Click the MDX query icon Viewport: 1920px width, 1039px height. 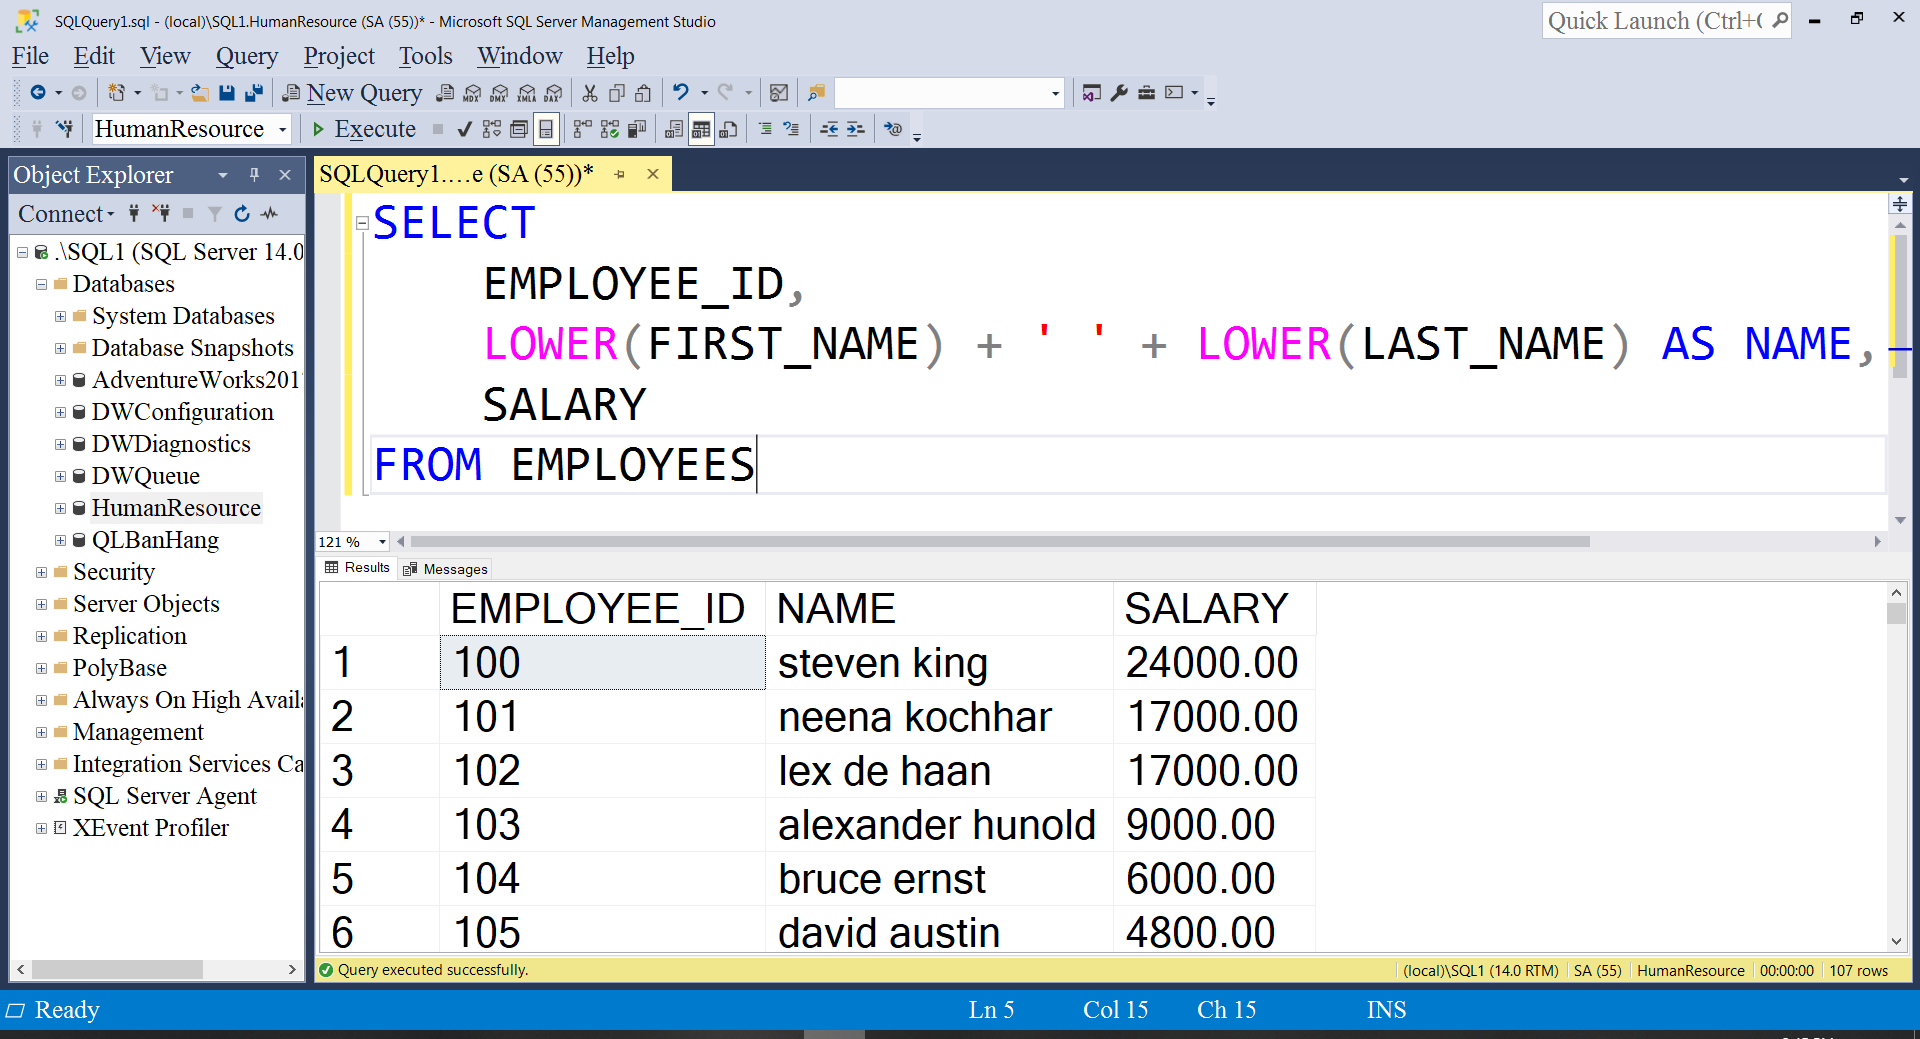[472, 93]
